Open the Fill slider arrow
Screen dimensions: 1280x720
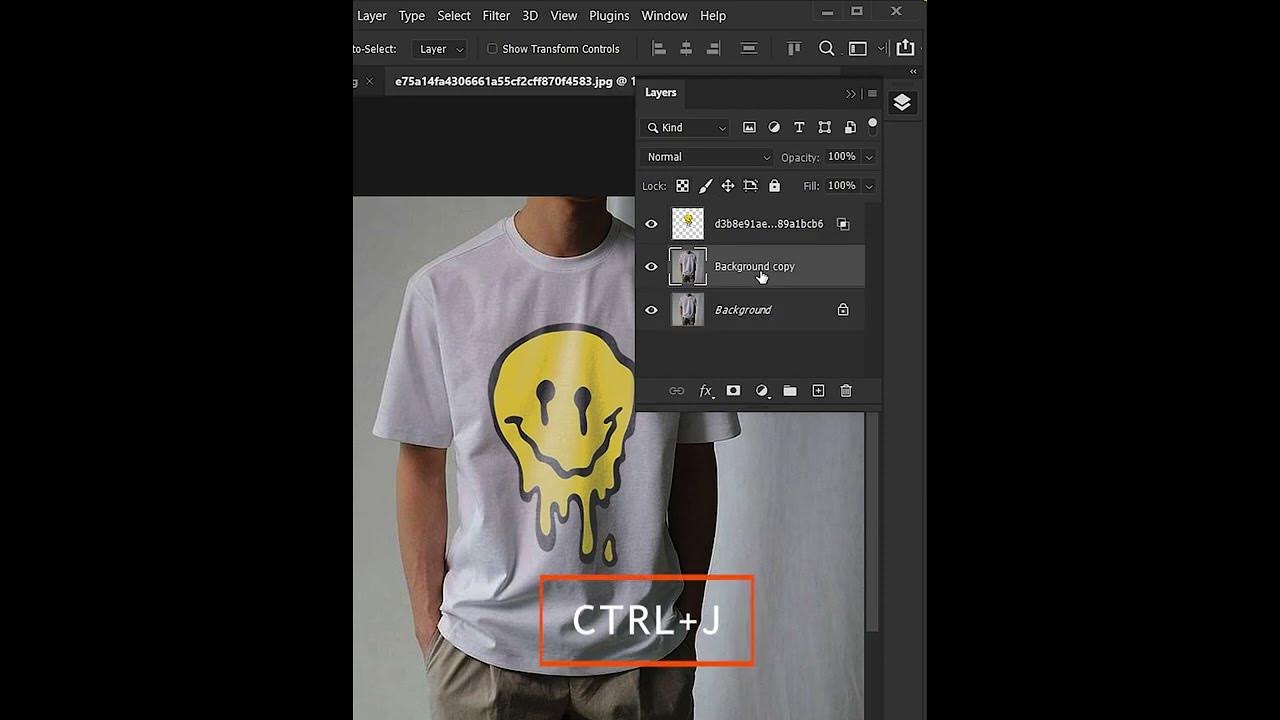point(869,186)
